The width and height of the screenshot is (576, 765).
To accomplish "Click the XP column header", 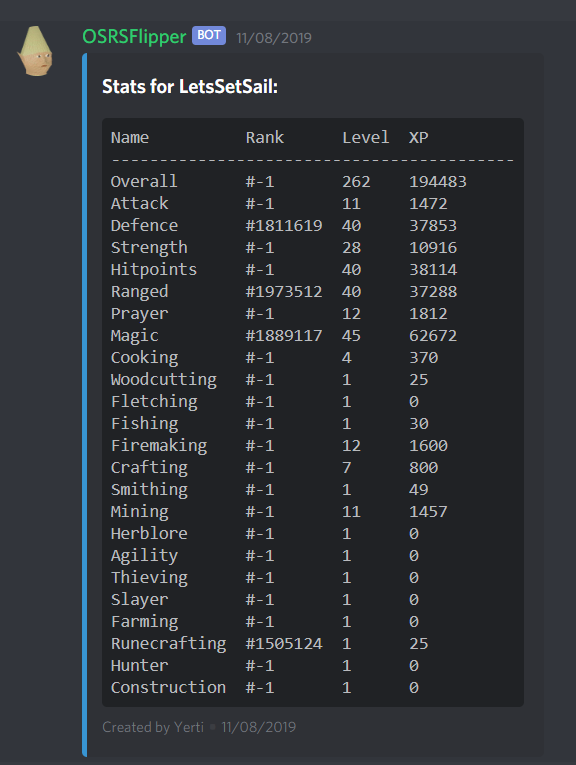I will pyautogui.click(x=418, y=138).
